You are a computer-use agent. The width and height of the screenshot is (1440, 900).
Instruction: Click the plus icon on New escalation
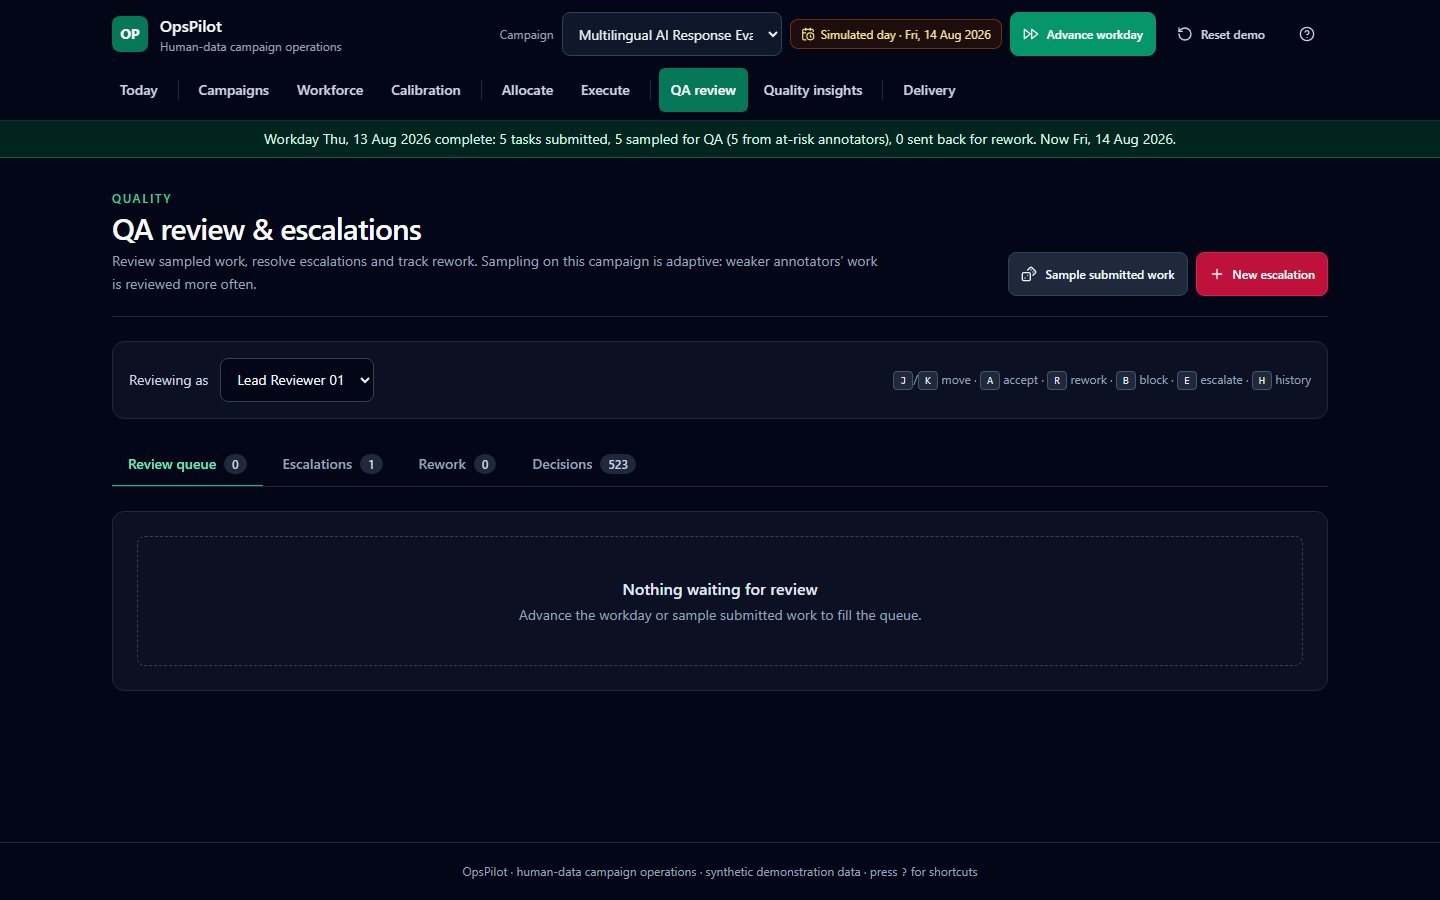pos(1217,274)
